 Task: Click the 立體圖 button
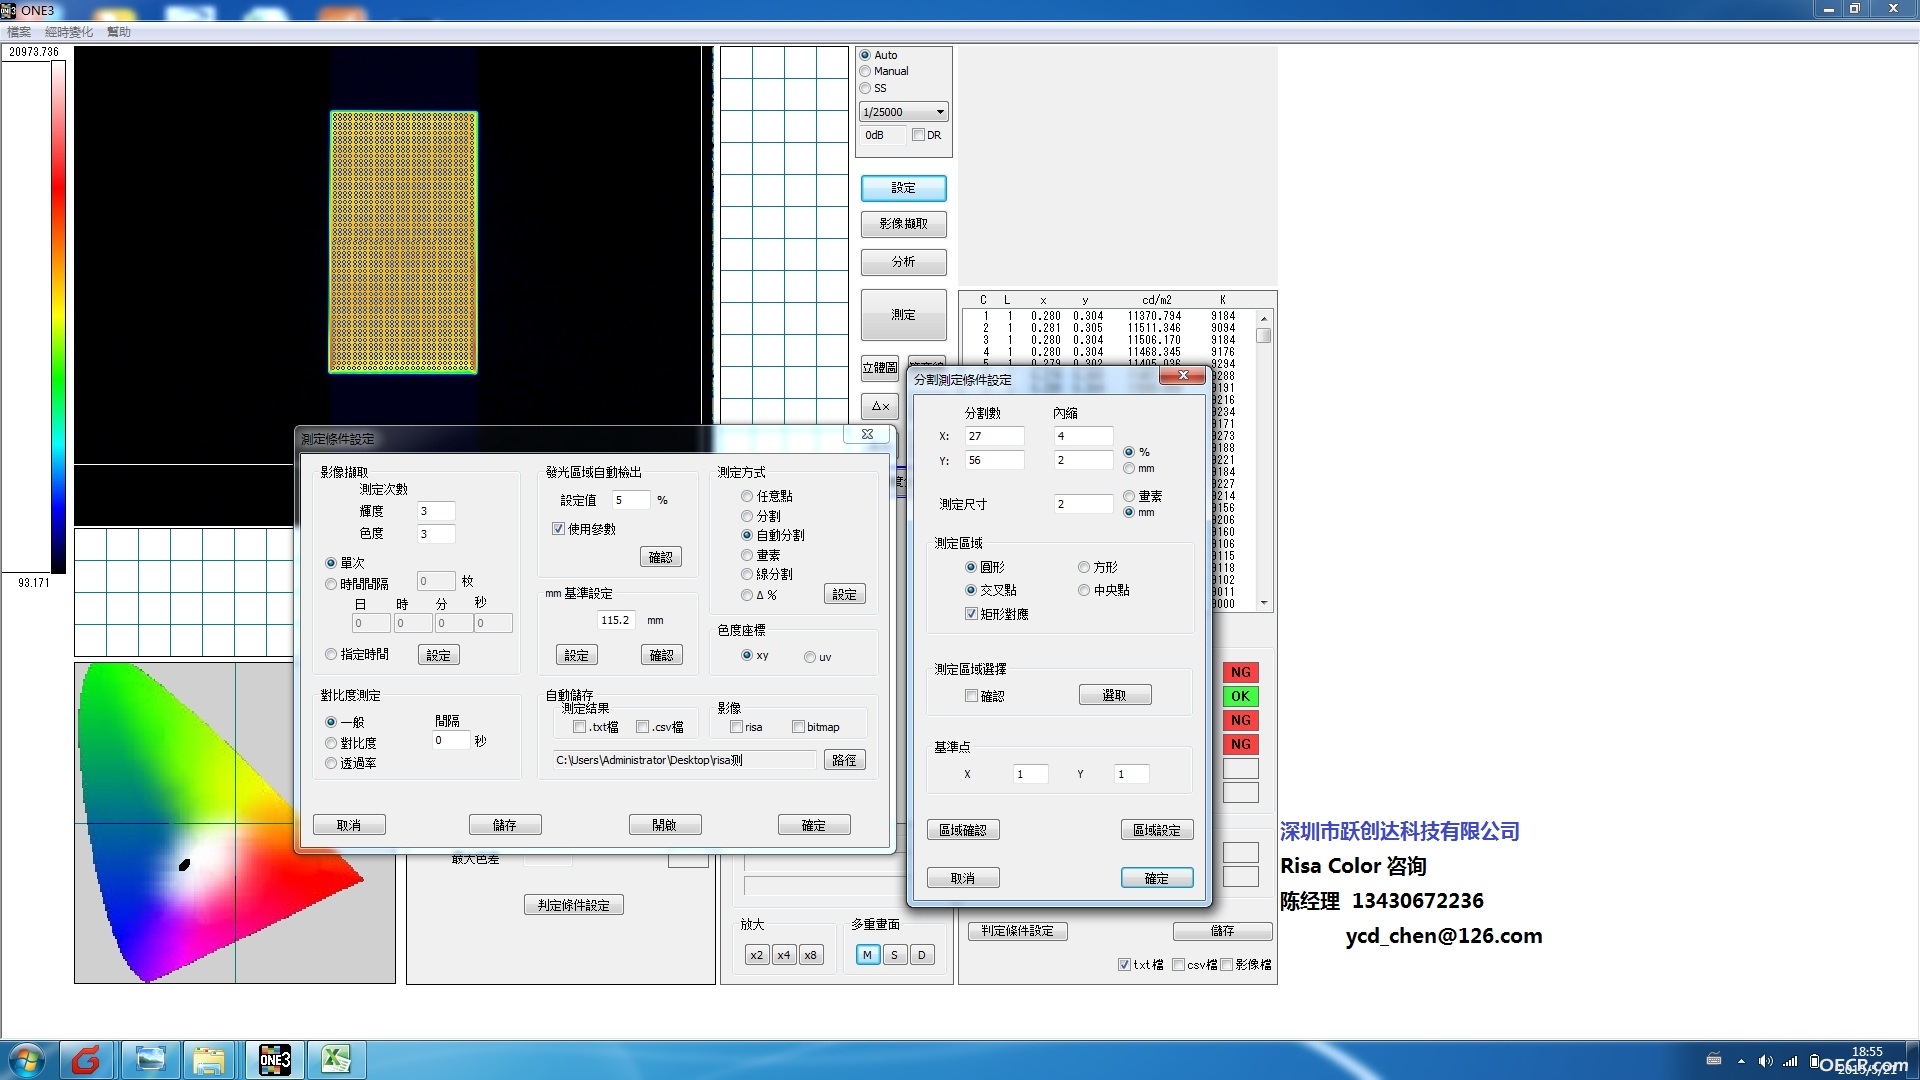coord(880,367)
